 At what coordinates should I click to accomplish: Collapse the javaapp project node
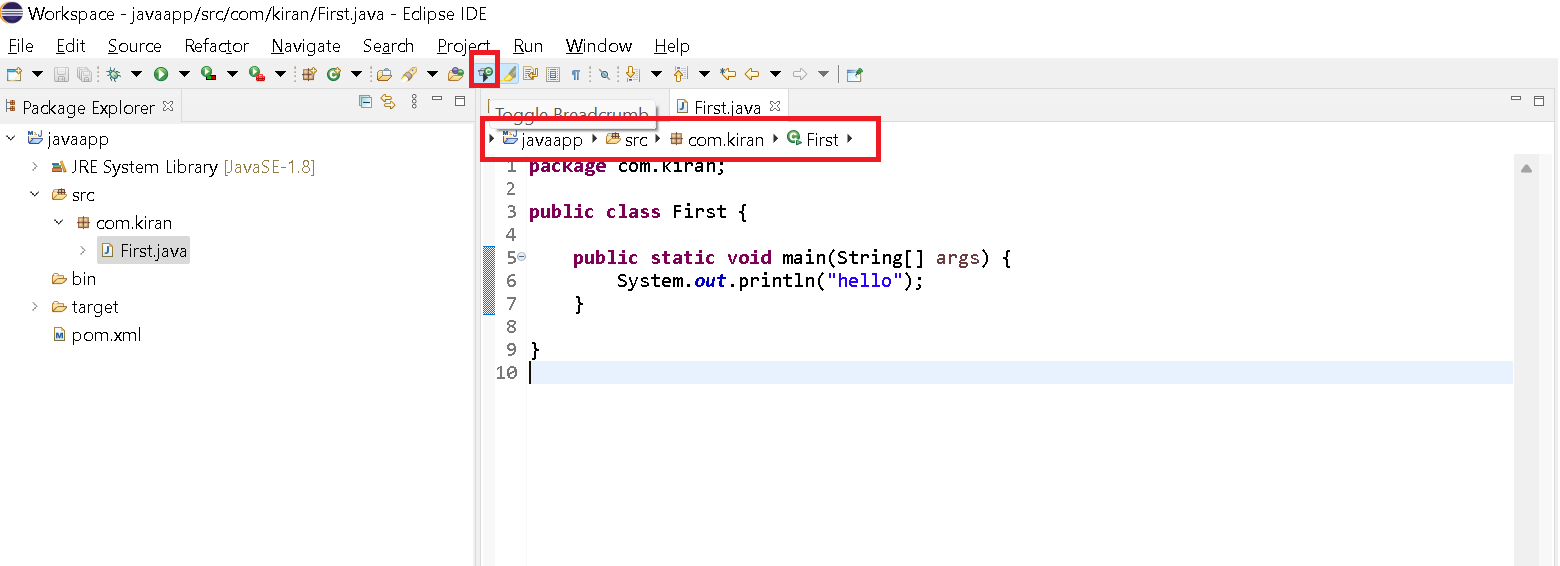tap(11, 138)
